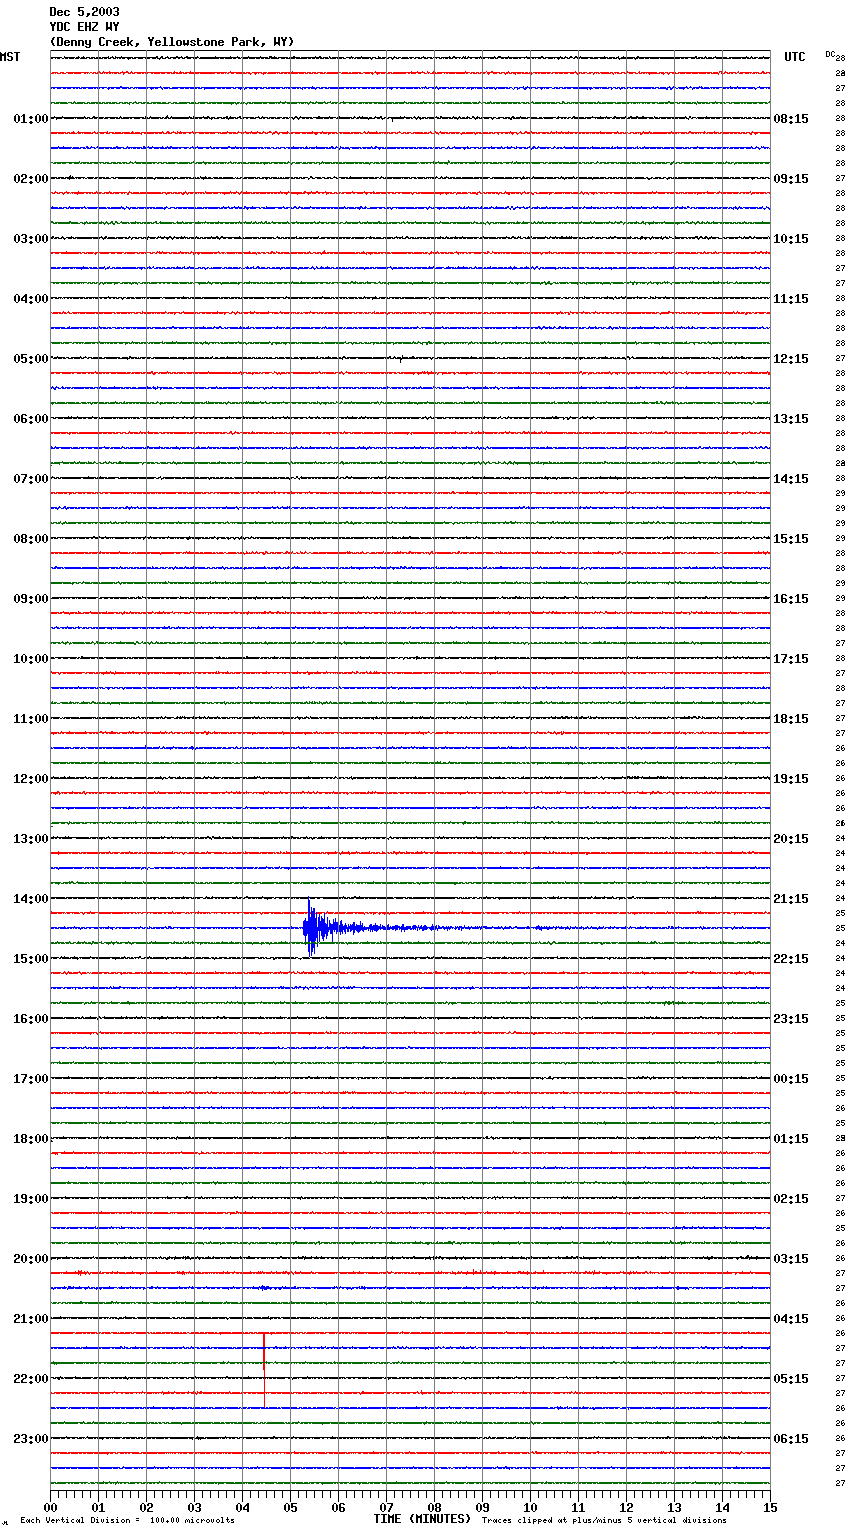The width and height of the screenshot is (850, 1534).
Task: Select the "22:00" MST time label
Action: click(x=31, y=1379)
